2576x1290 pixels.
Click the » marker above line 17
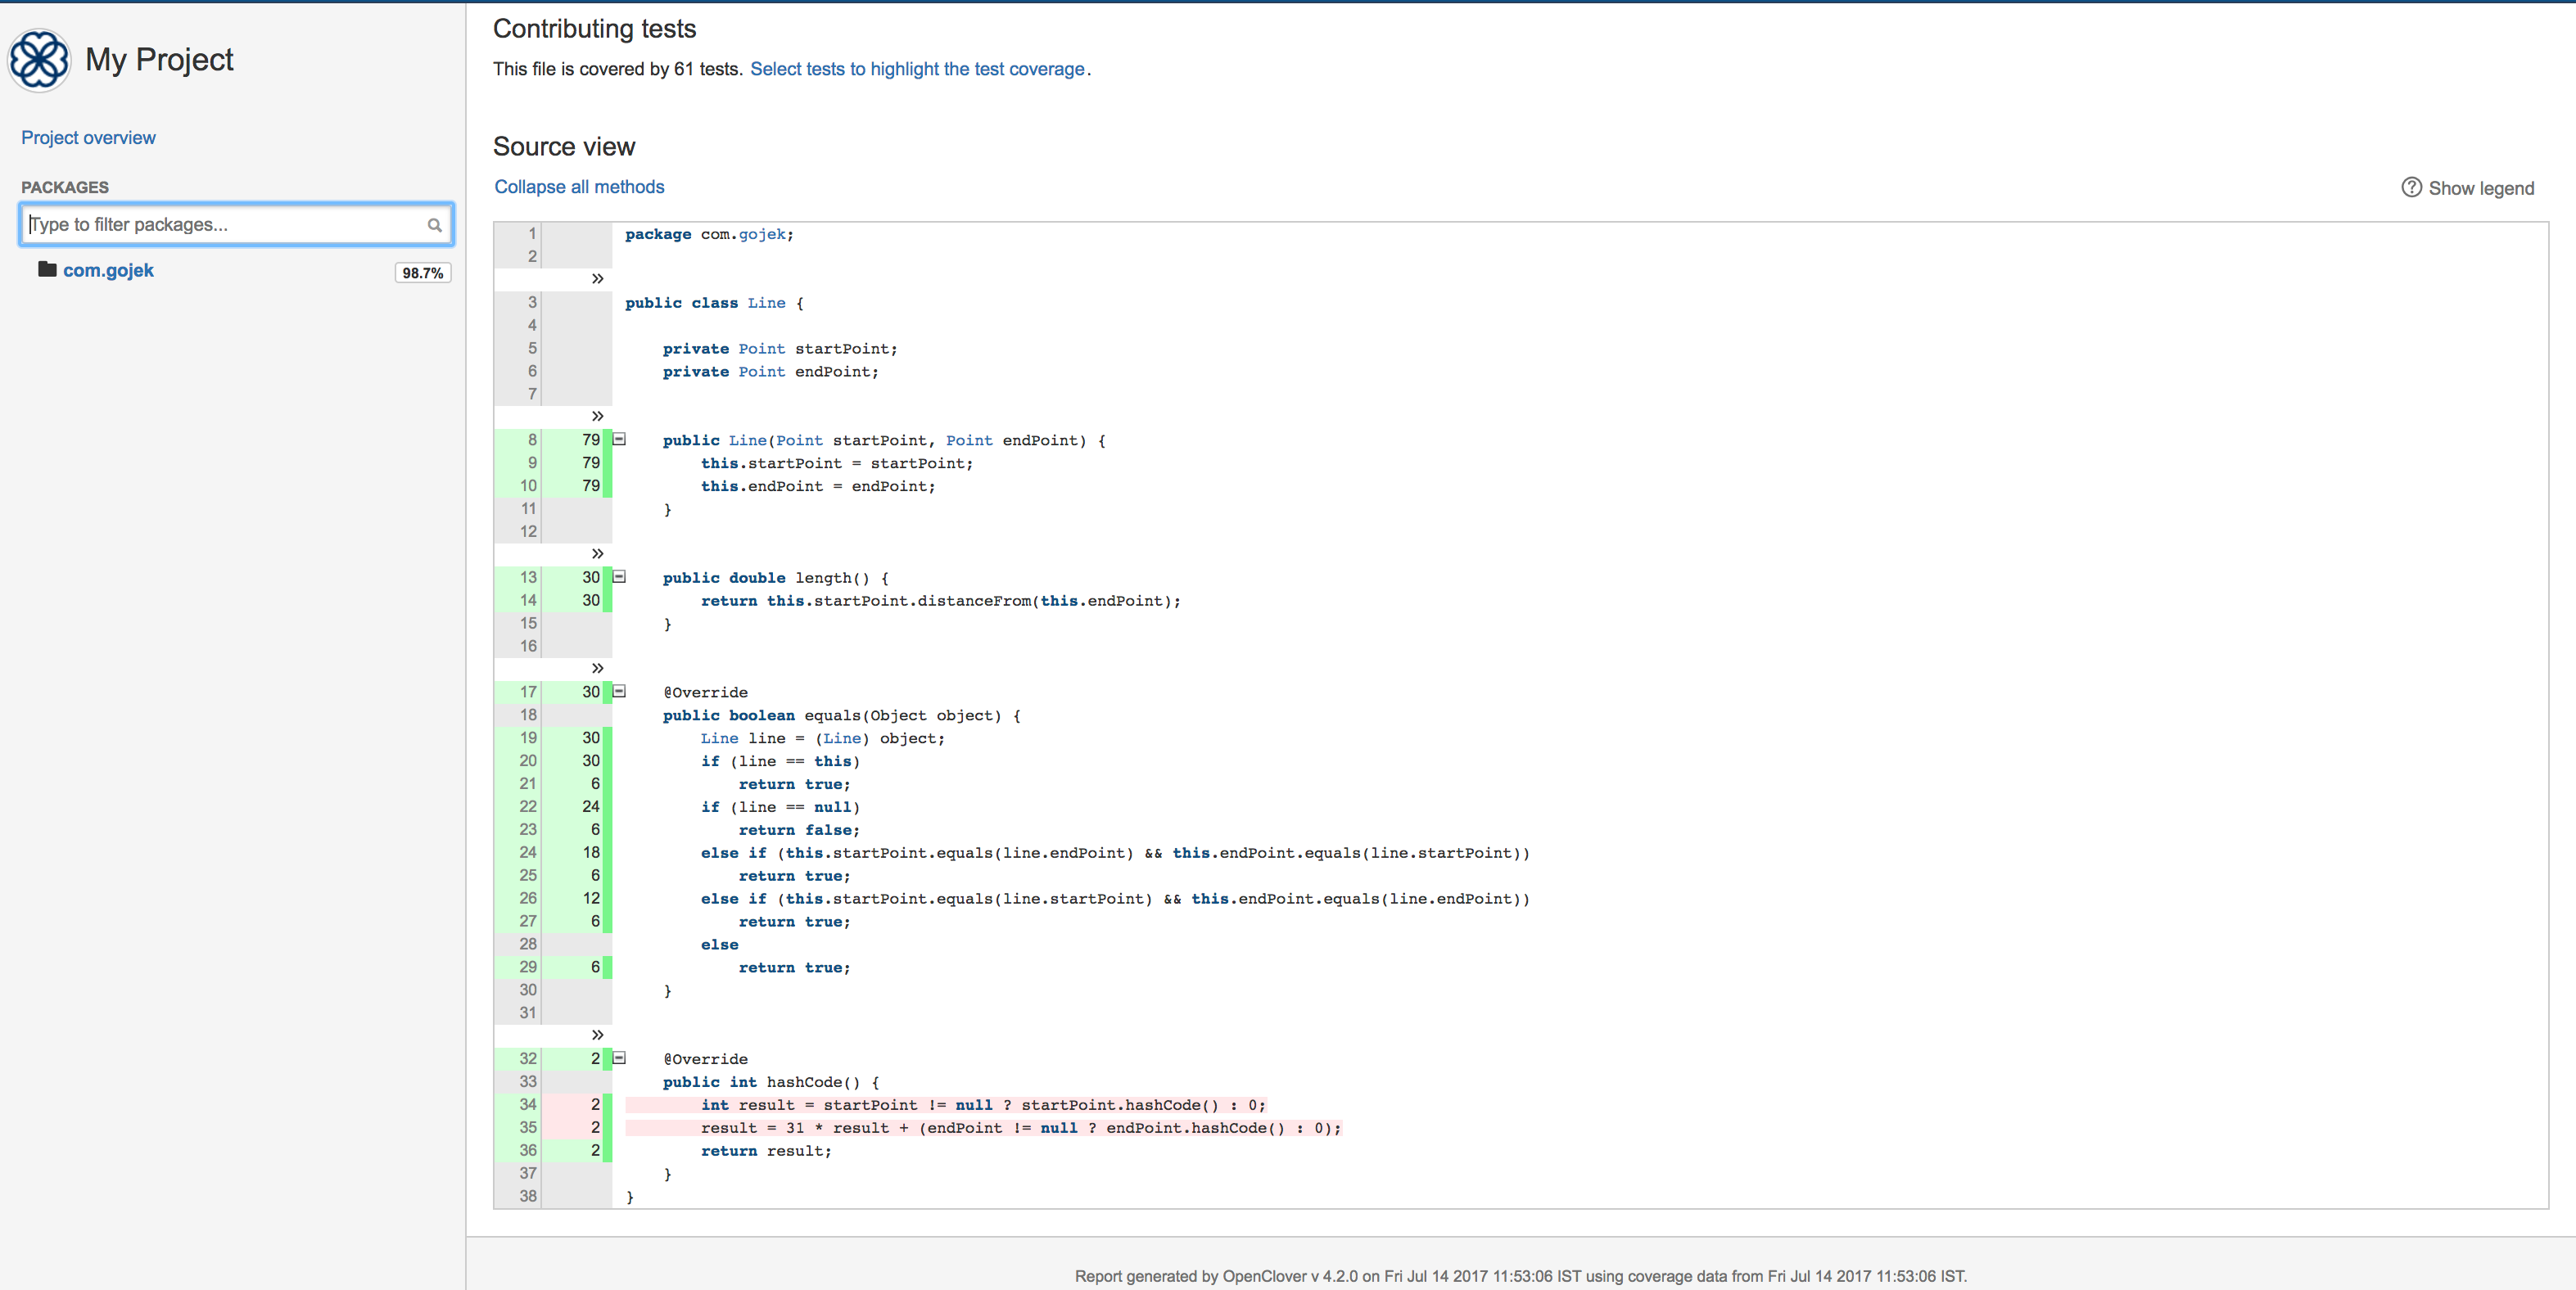coord(597,668)
